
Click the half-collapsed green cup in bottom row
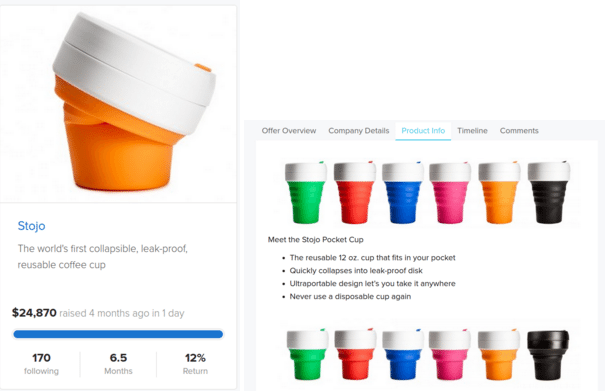coord(307,354)
